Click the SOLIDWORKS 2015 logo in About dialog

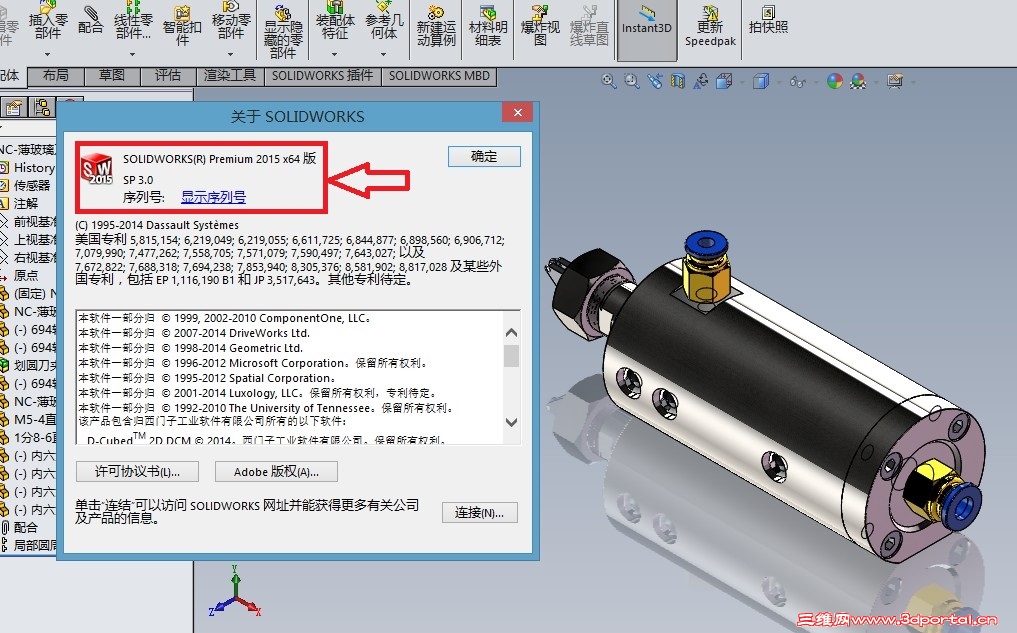[x=97, y=169]
